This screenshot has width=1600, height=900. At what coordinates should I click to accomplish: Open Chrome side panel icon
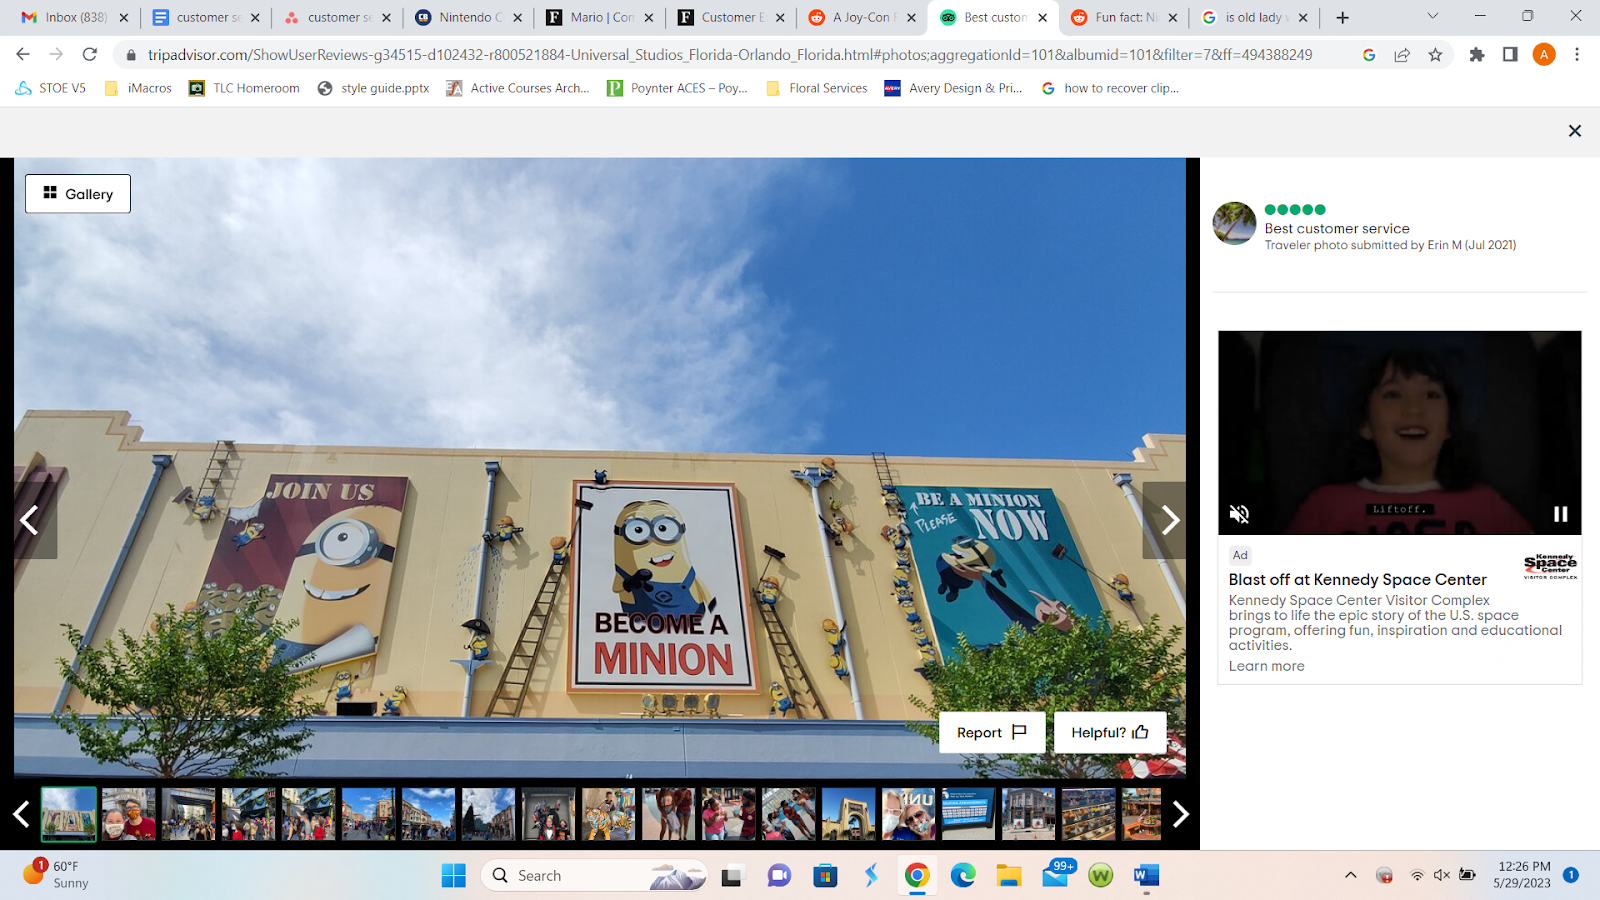pos(1510,55)
